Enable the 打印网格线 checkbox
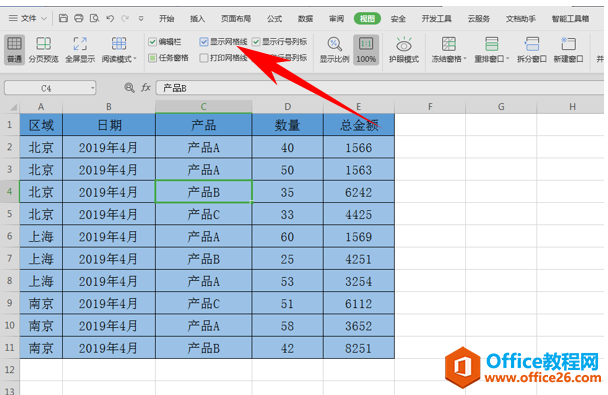608x395 pixels. pyautogui.click(x=204, y=58)
